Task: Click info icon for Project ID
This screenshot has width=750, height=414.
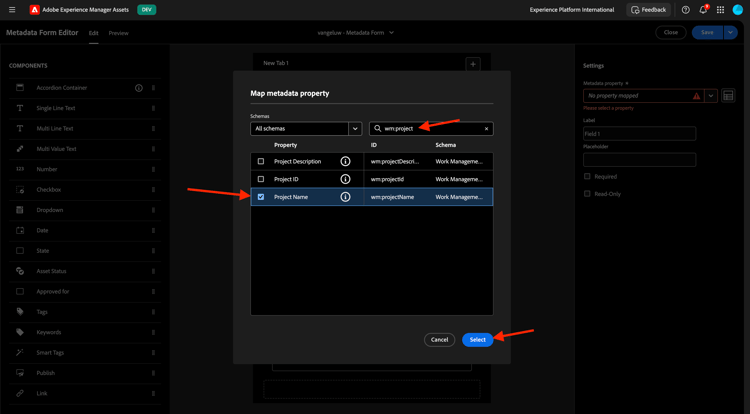Action: point(345,179)
